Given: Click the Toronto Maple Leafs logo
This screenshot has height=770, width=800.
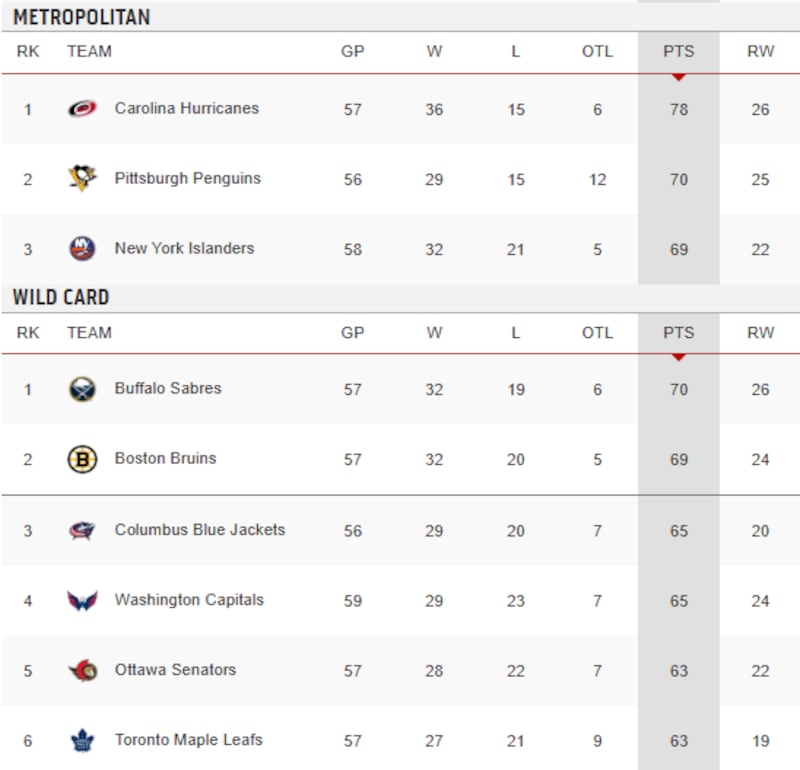Looking at the screenshot, I should pos(82,740).
